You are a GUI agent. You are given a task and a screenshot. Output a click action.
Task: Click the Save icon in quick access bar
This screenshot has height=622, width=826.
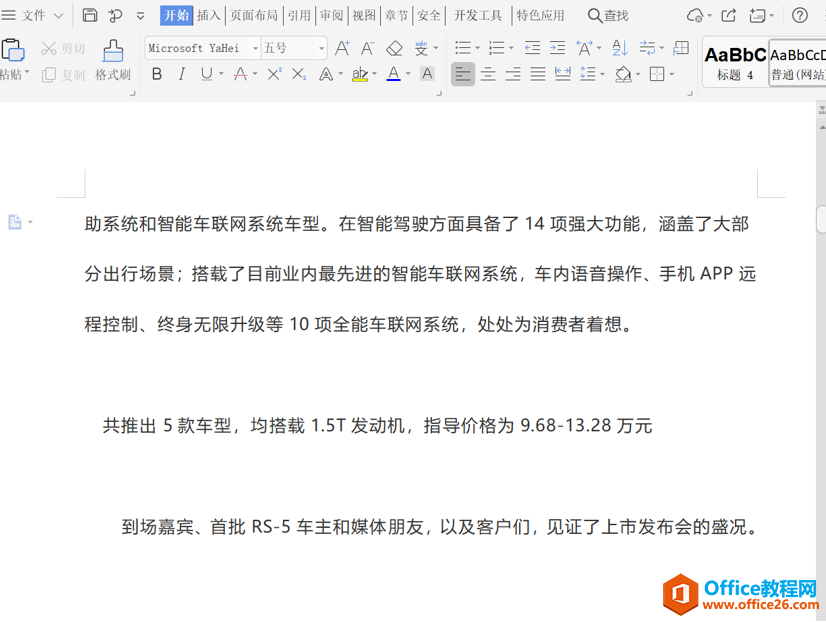coord(90,15)
